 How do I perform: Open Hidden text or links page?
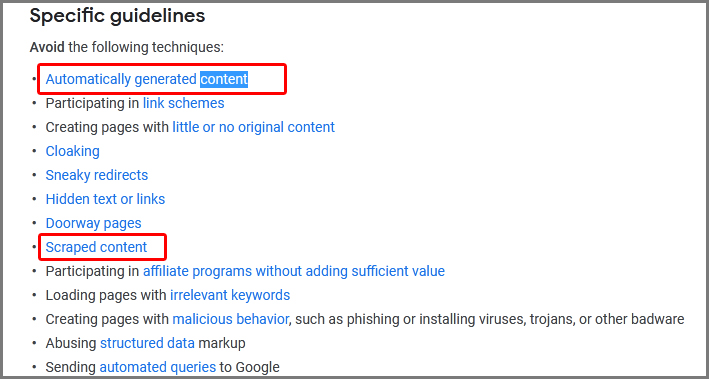point(105,199)
